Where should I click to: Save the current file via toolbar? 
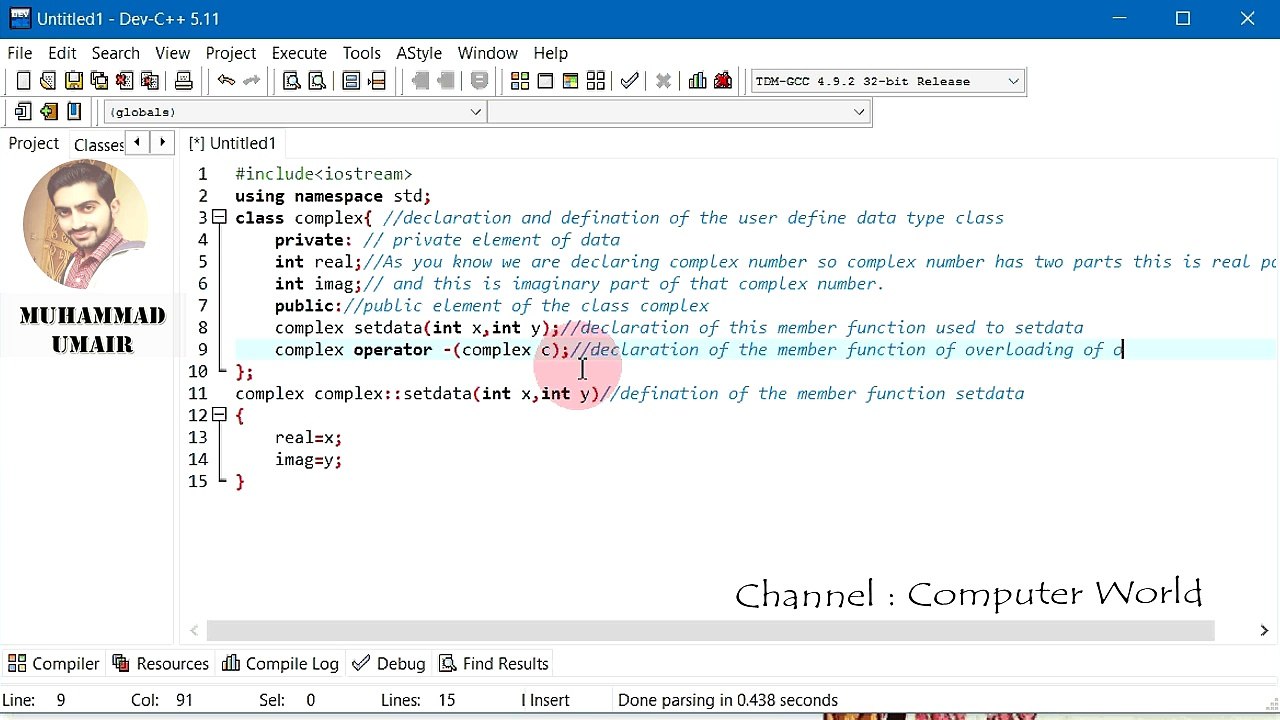pyautogui.click(x=74, y=81)
